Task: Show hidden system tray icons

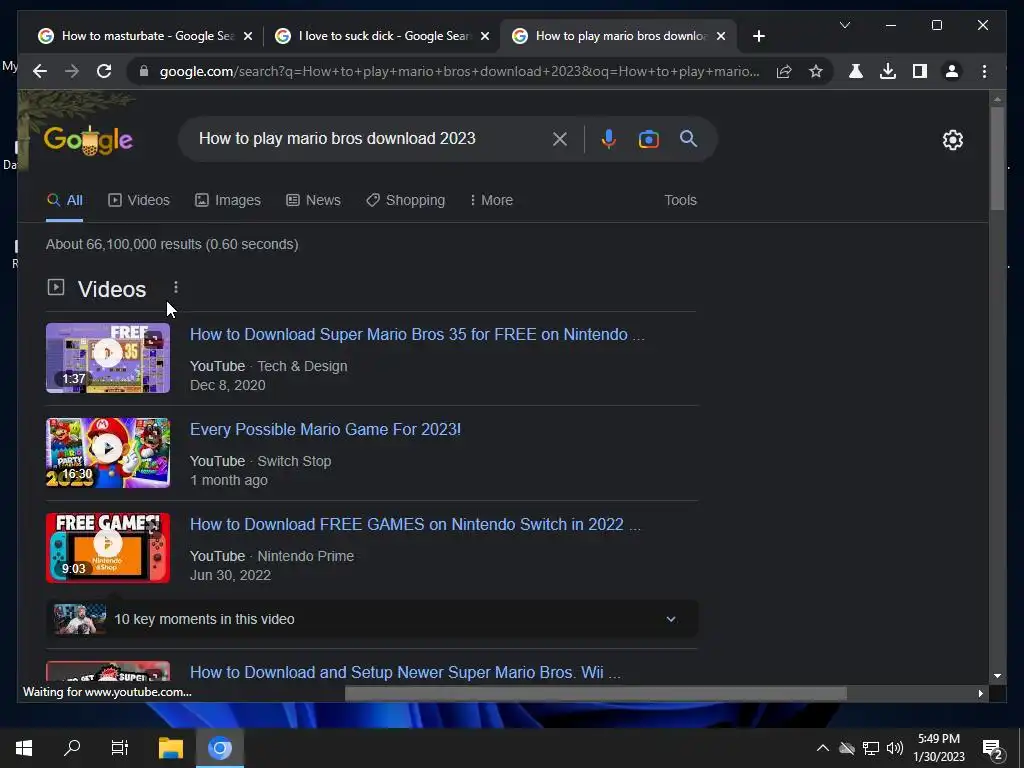Action: pyautogui.click(x=823, y=748)
